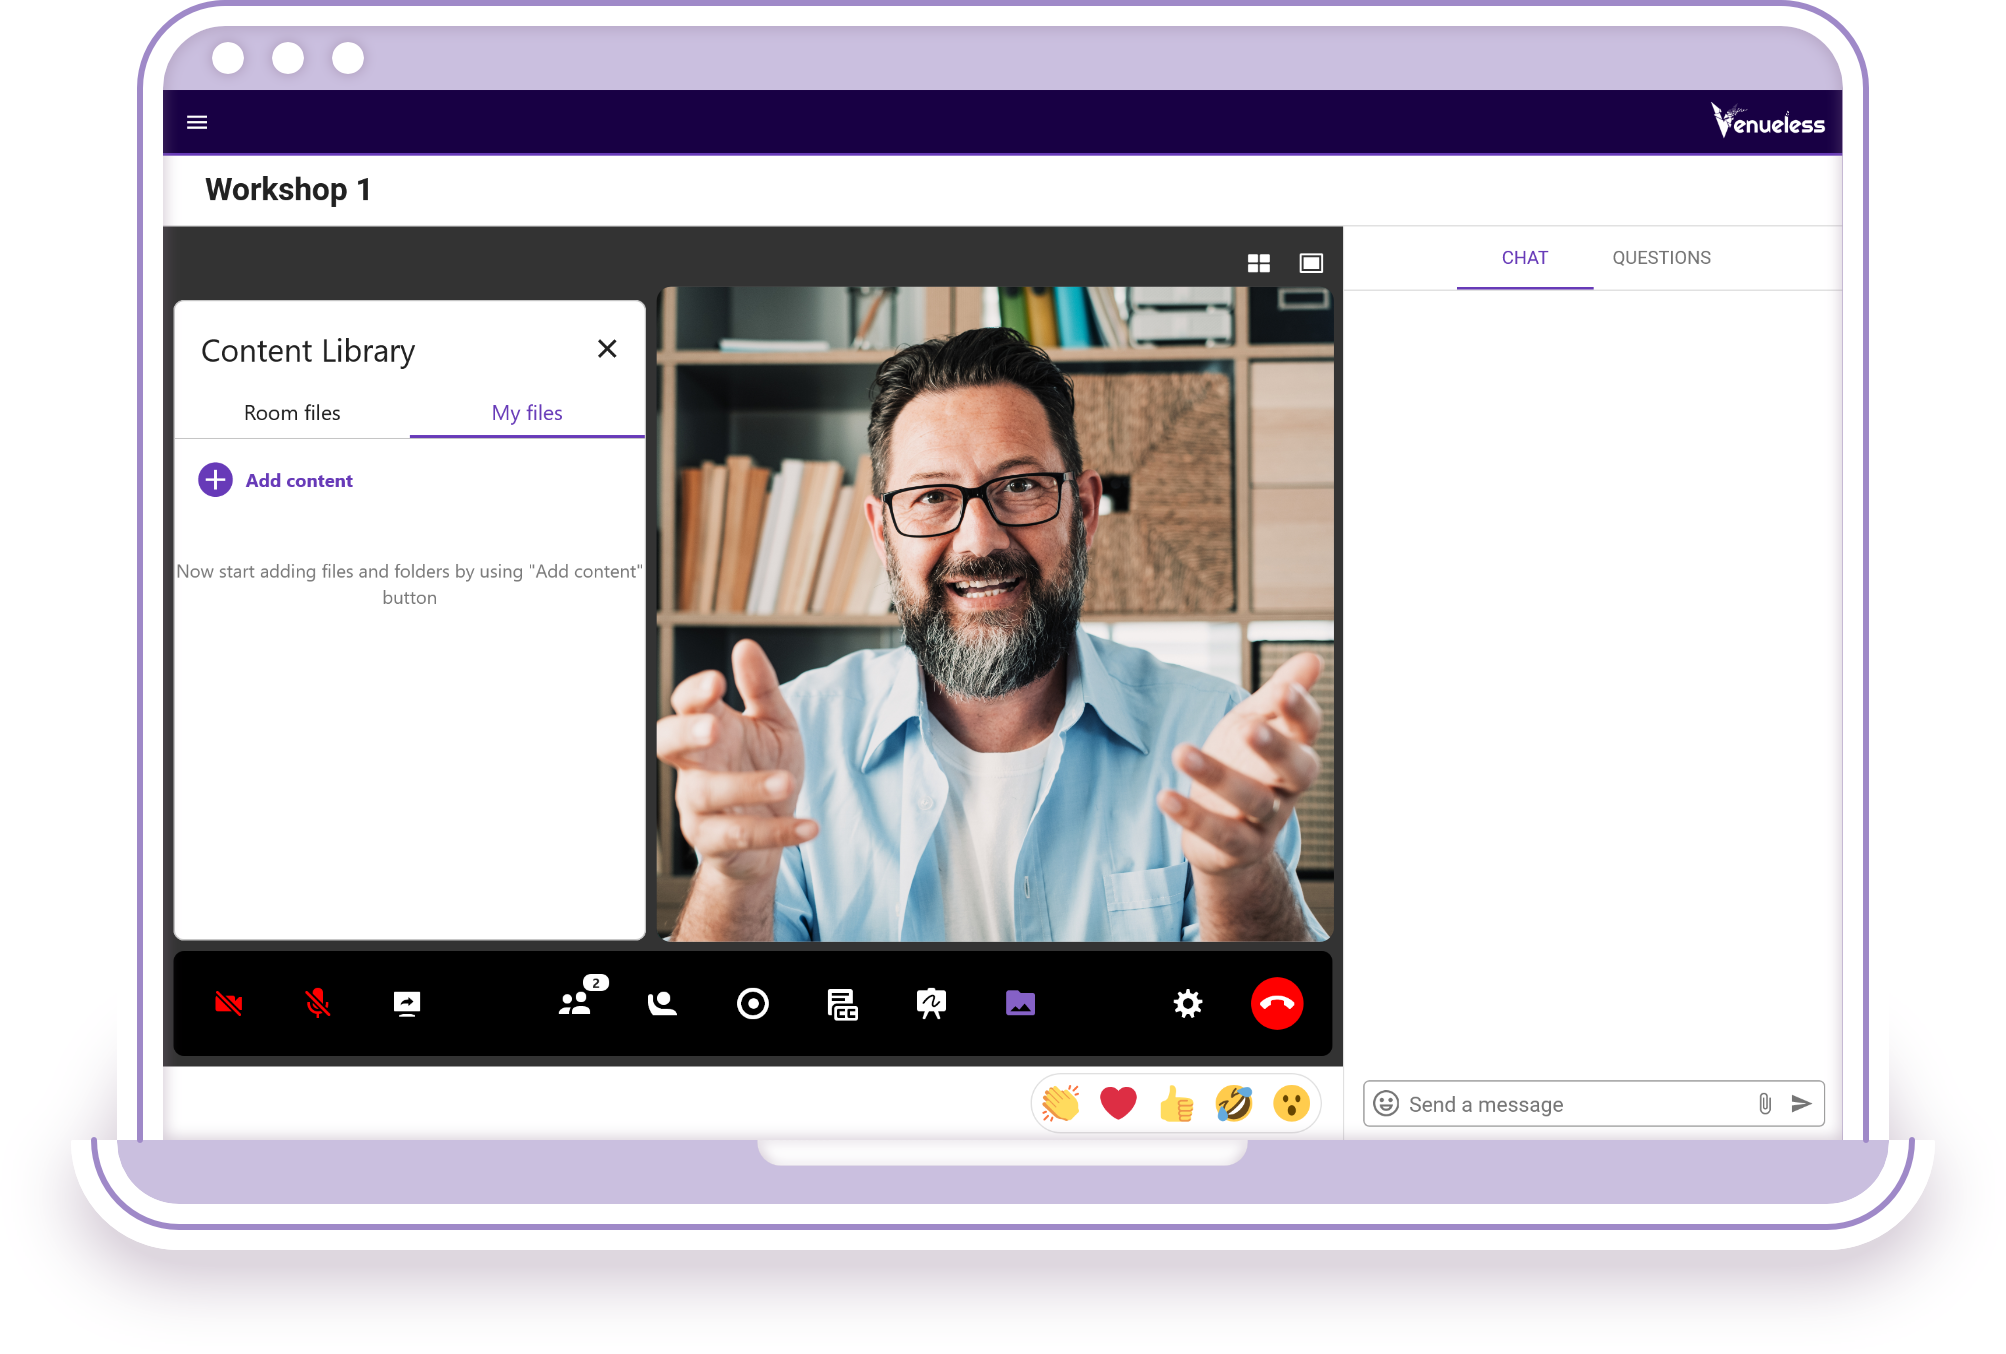
Task: Open the Room files tab
Action: point(292,413)
